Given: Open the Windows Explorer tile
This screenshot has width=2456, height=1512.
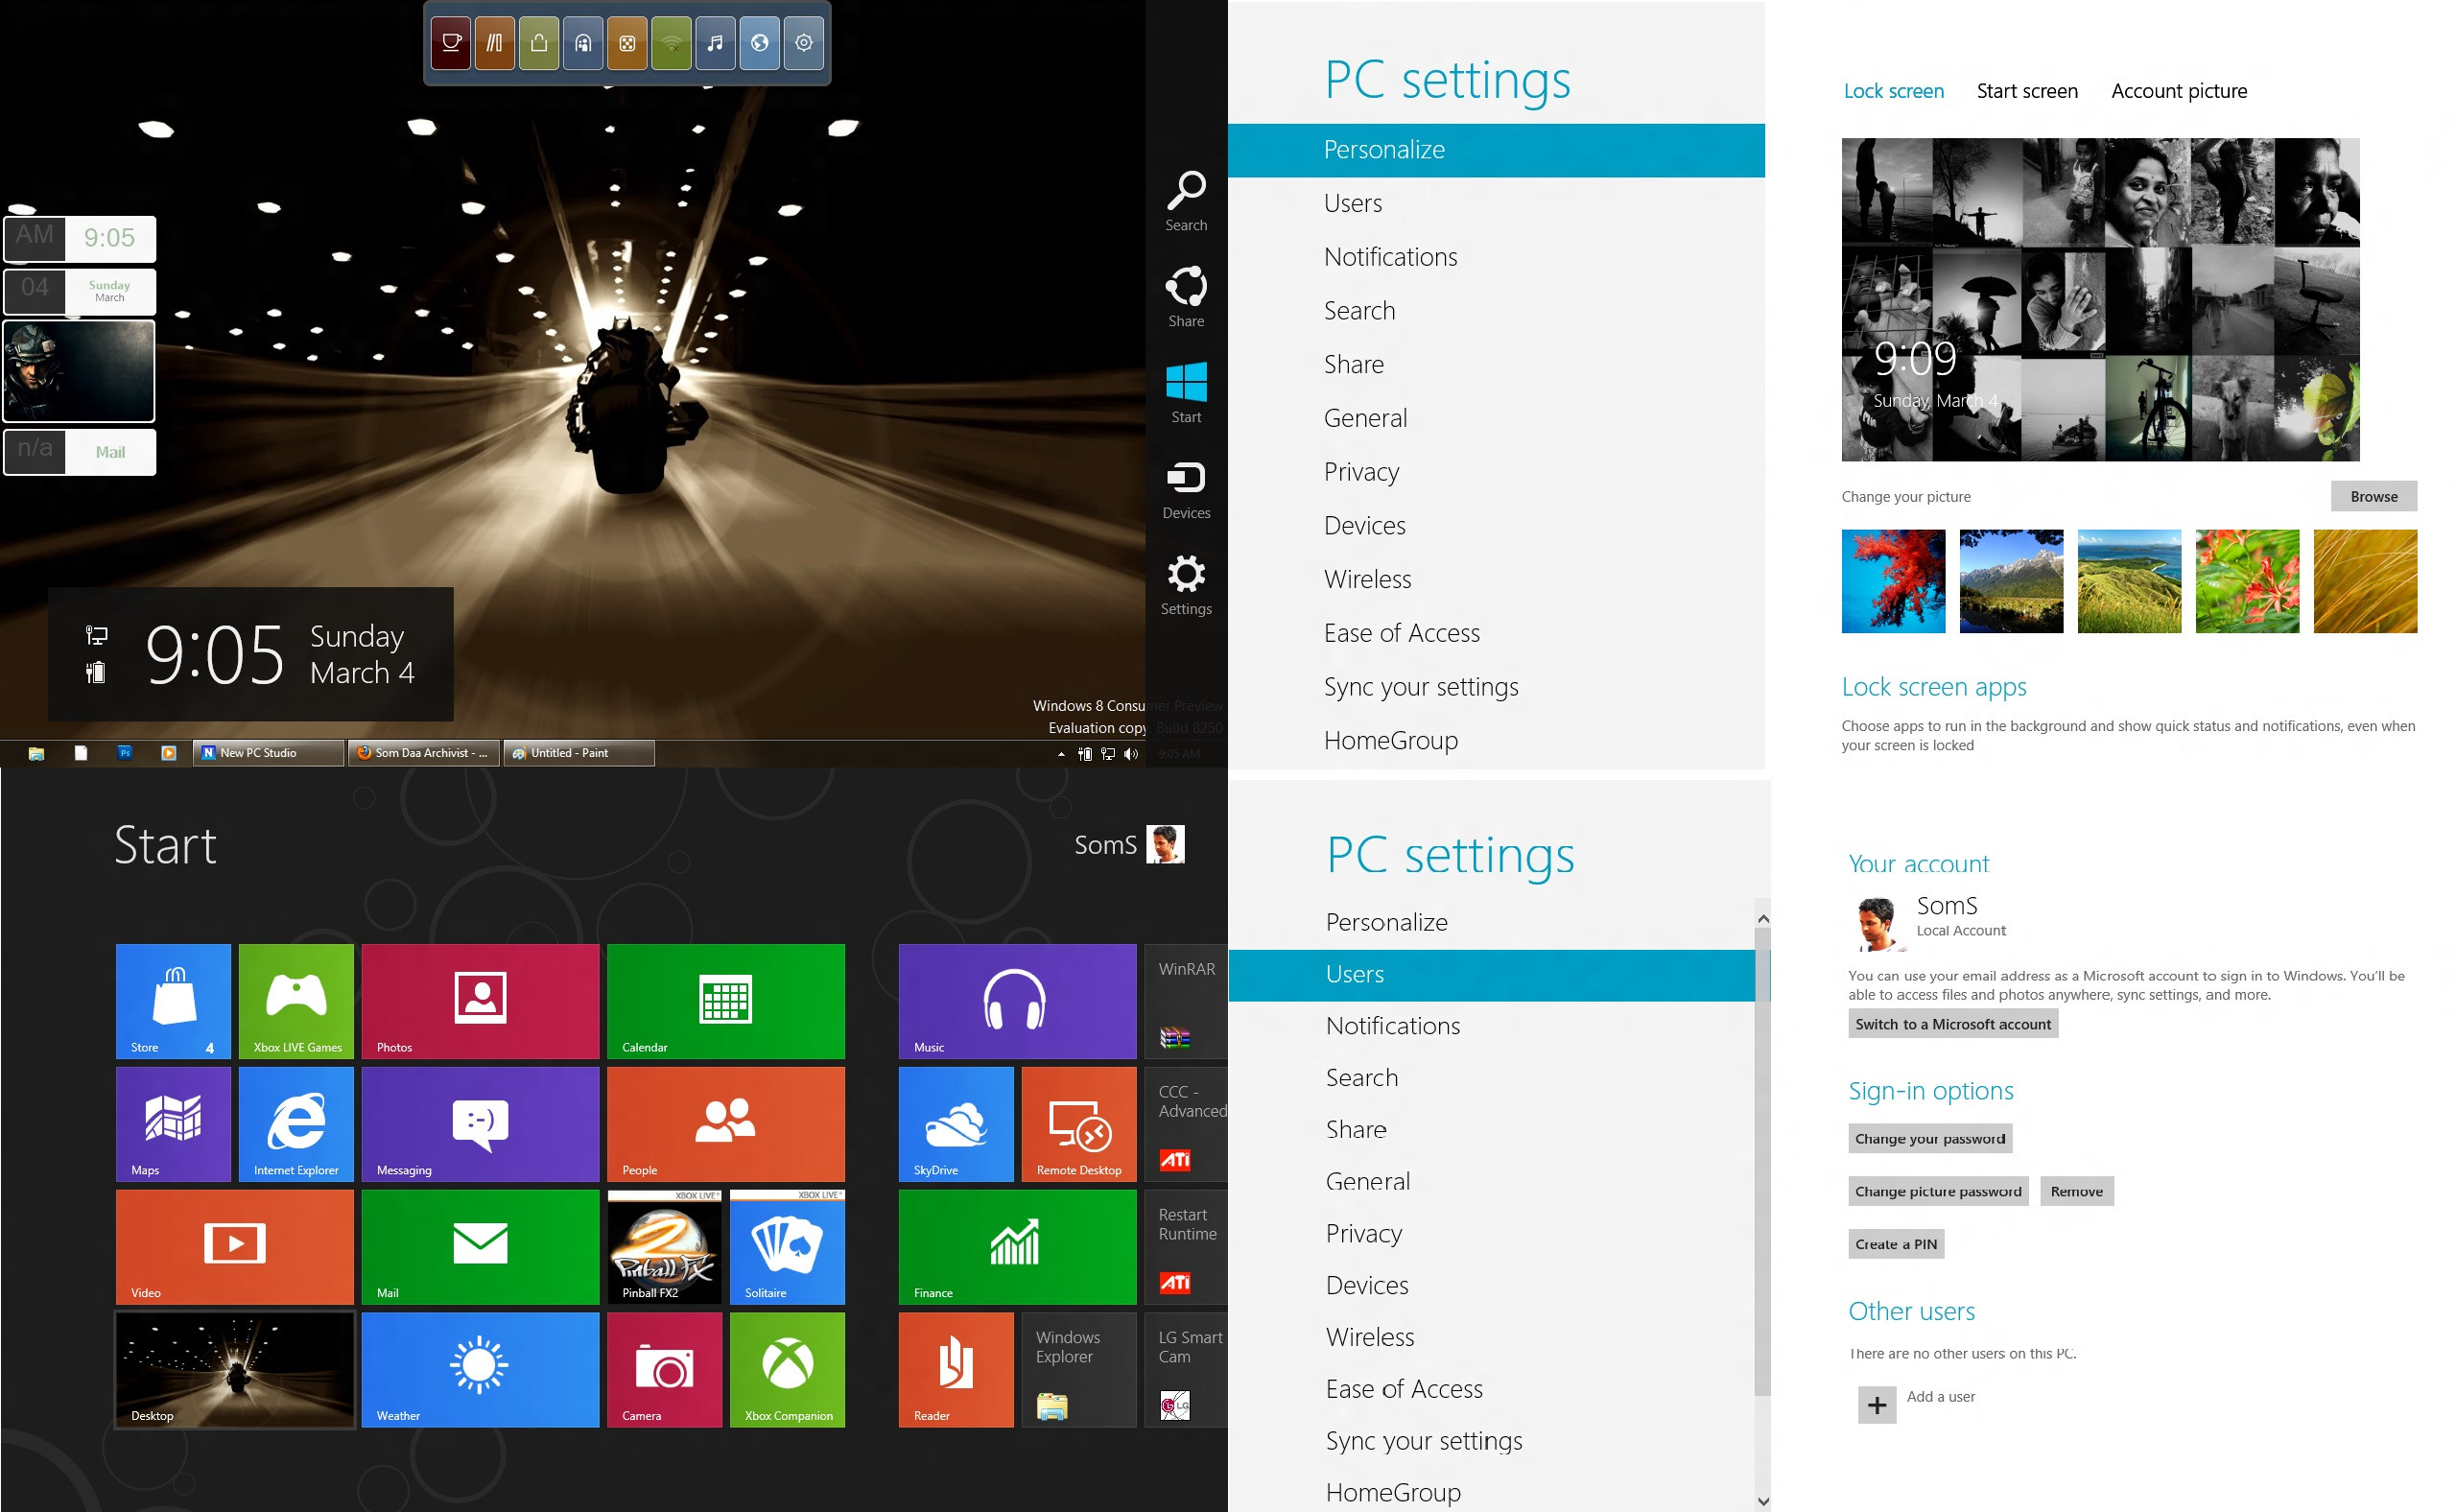Looking at the screenshot, I should 1079,1370.
